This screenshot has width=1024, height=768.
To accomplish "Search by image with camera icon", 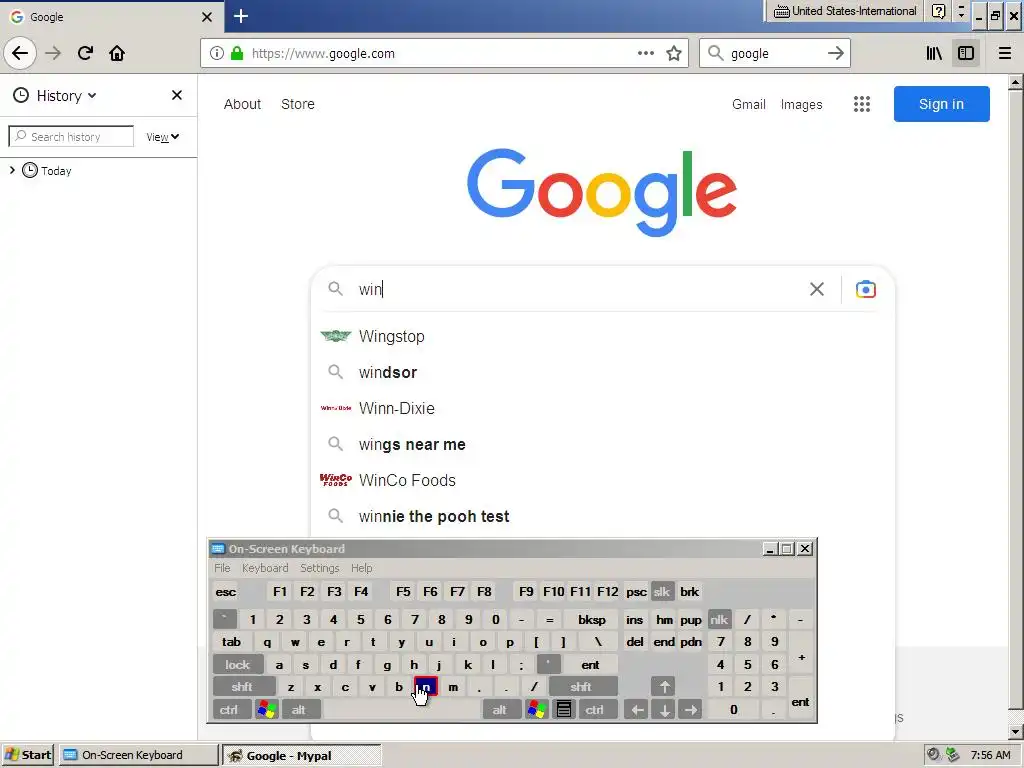I will pyautogui.click(x=865, y=289).
